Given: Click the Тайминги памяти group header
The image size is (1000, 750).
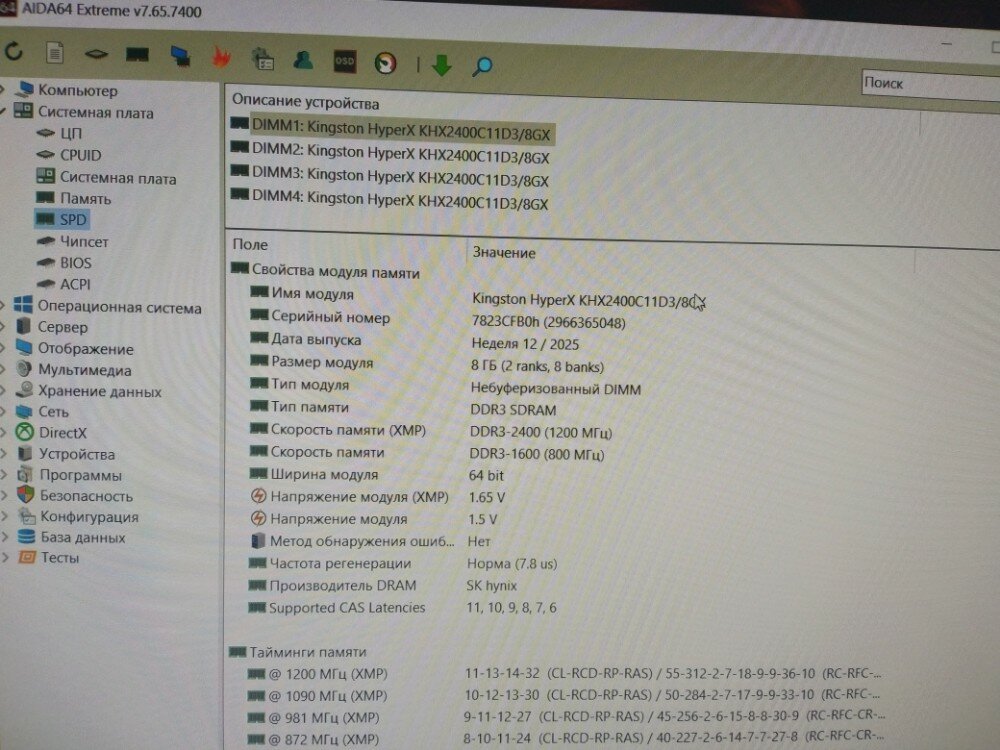Looking at the screenshot, I should pyautogui.click(x=298, y=652).
